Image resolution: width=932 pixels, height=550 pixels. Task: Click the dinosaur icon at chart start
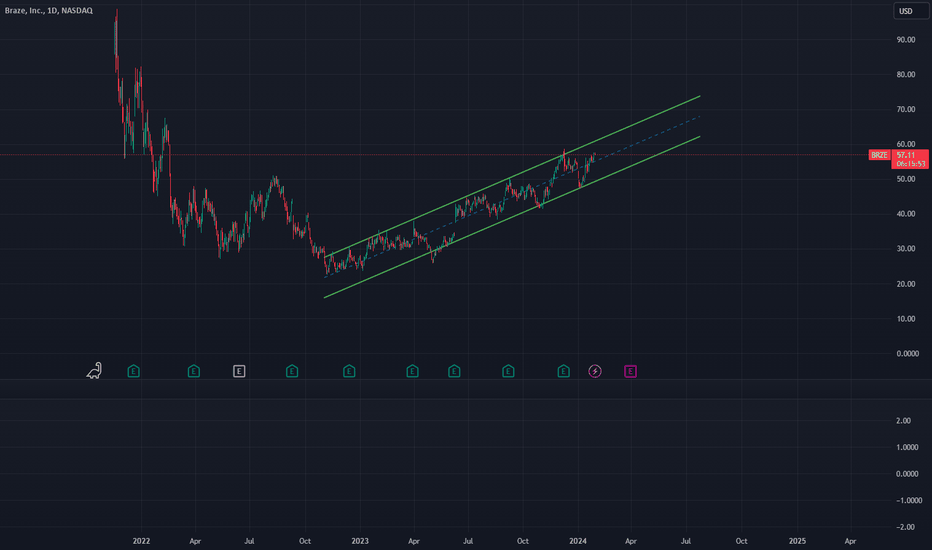[x=94, y=371]
